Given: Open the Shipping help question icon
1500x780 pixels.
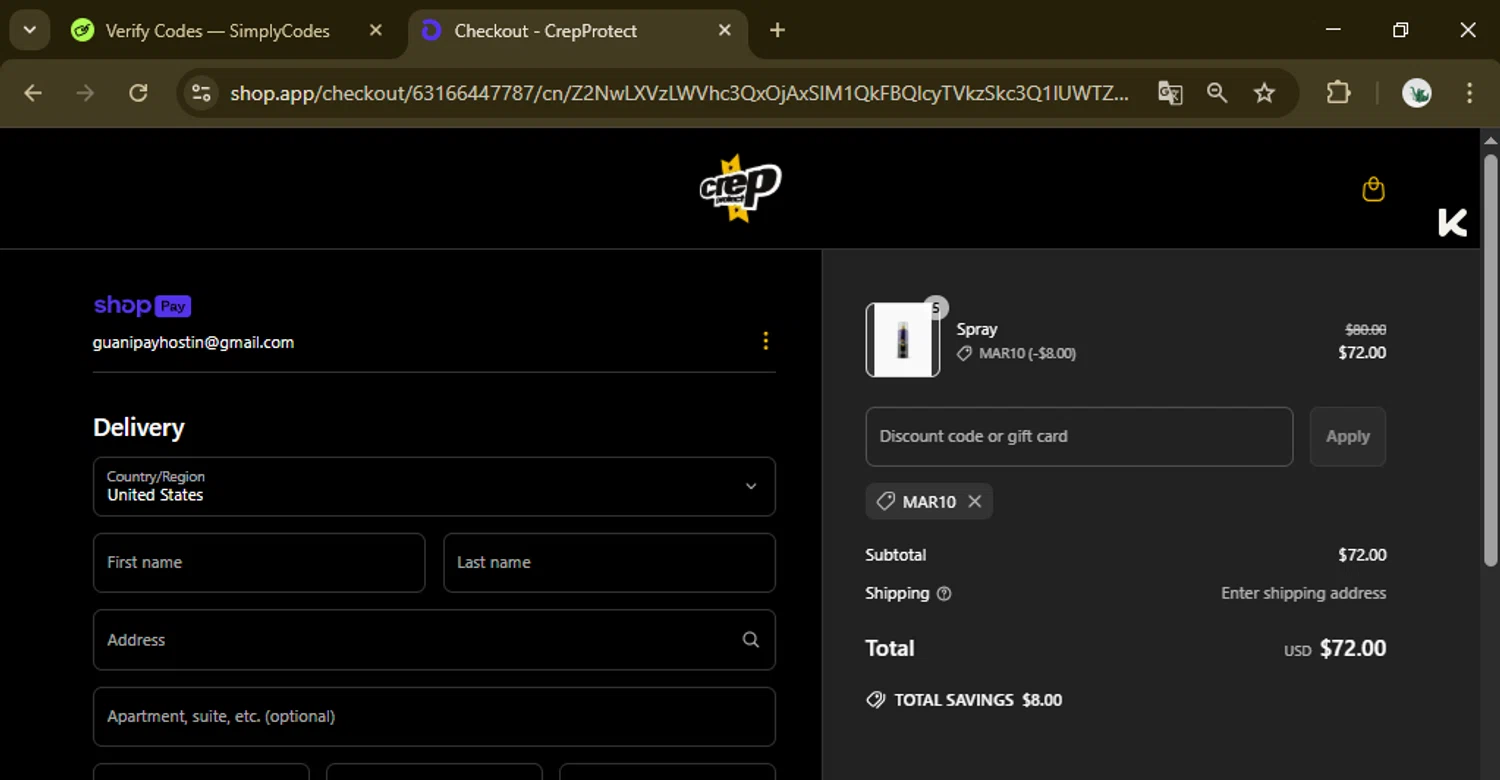Looking at the screenshot, I should pyautogui.click(x=944, y=594).
